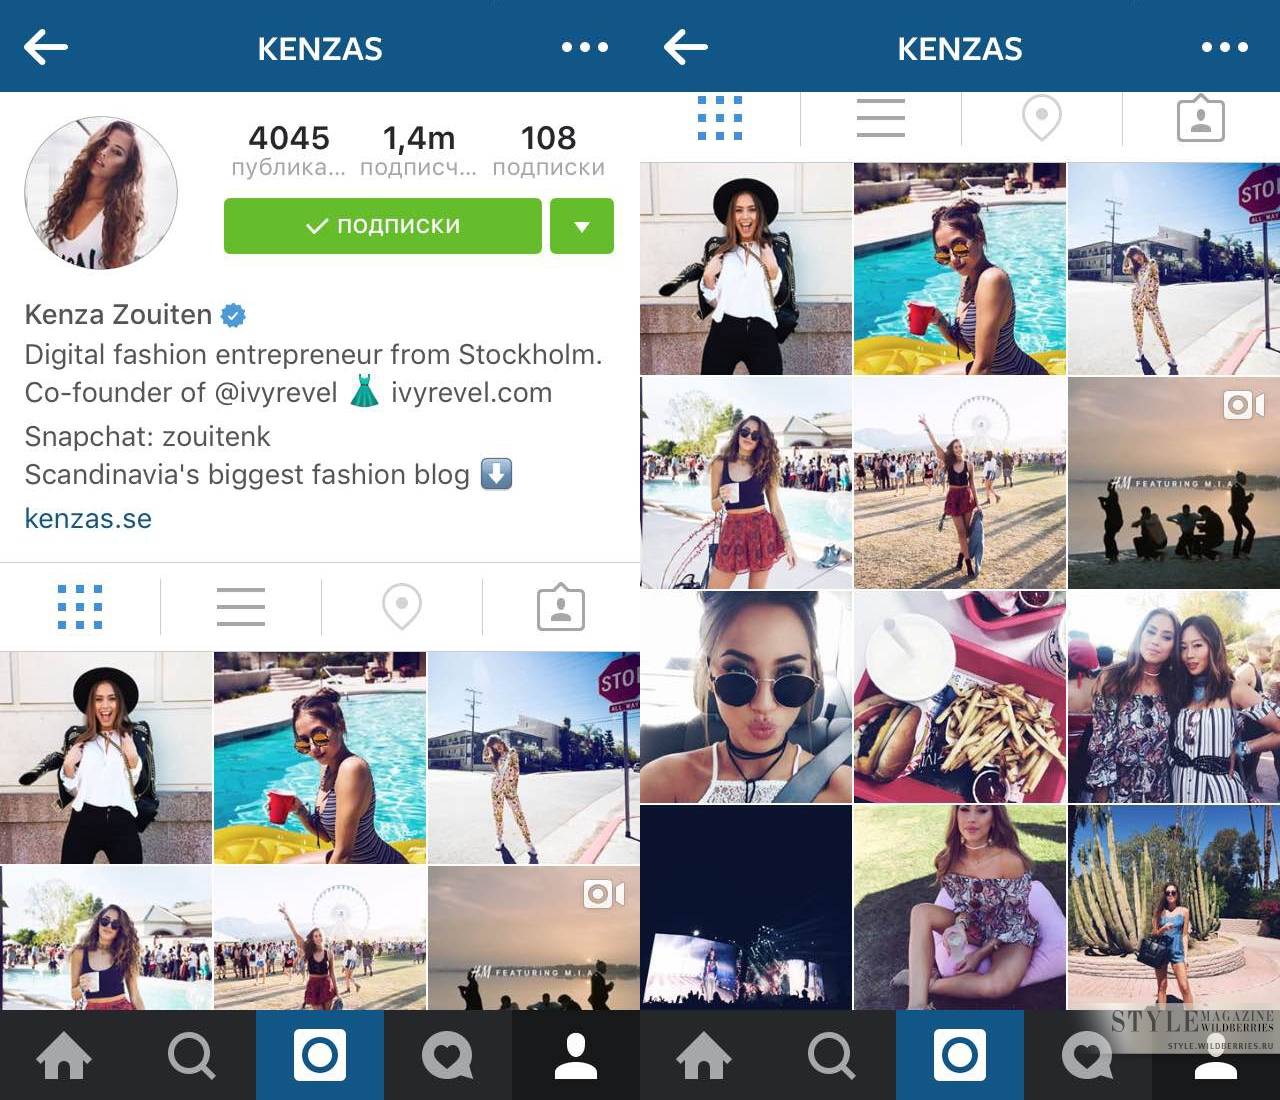Open the burger and fries photo
The width and height of the screenshot is (1280, 1100).
tap(960, 697)
